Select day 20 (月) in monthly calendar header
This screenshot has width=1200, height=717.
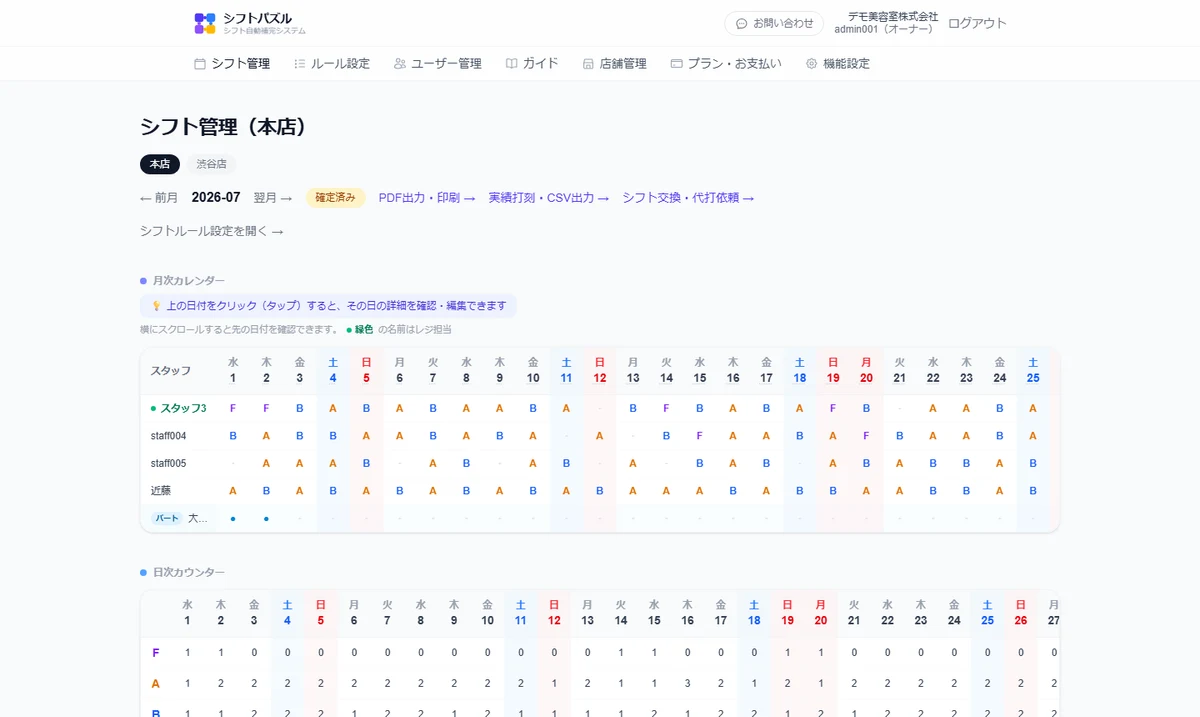point(866,370)
